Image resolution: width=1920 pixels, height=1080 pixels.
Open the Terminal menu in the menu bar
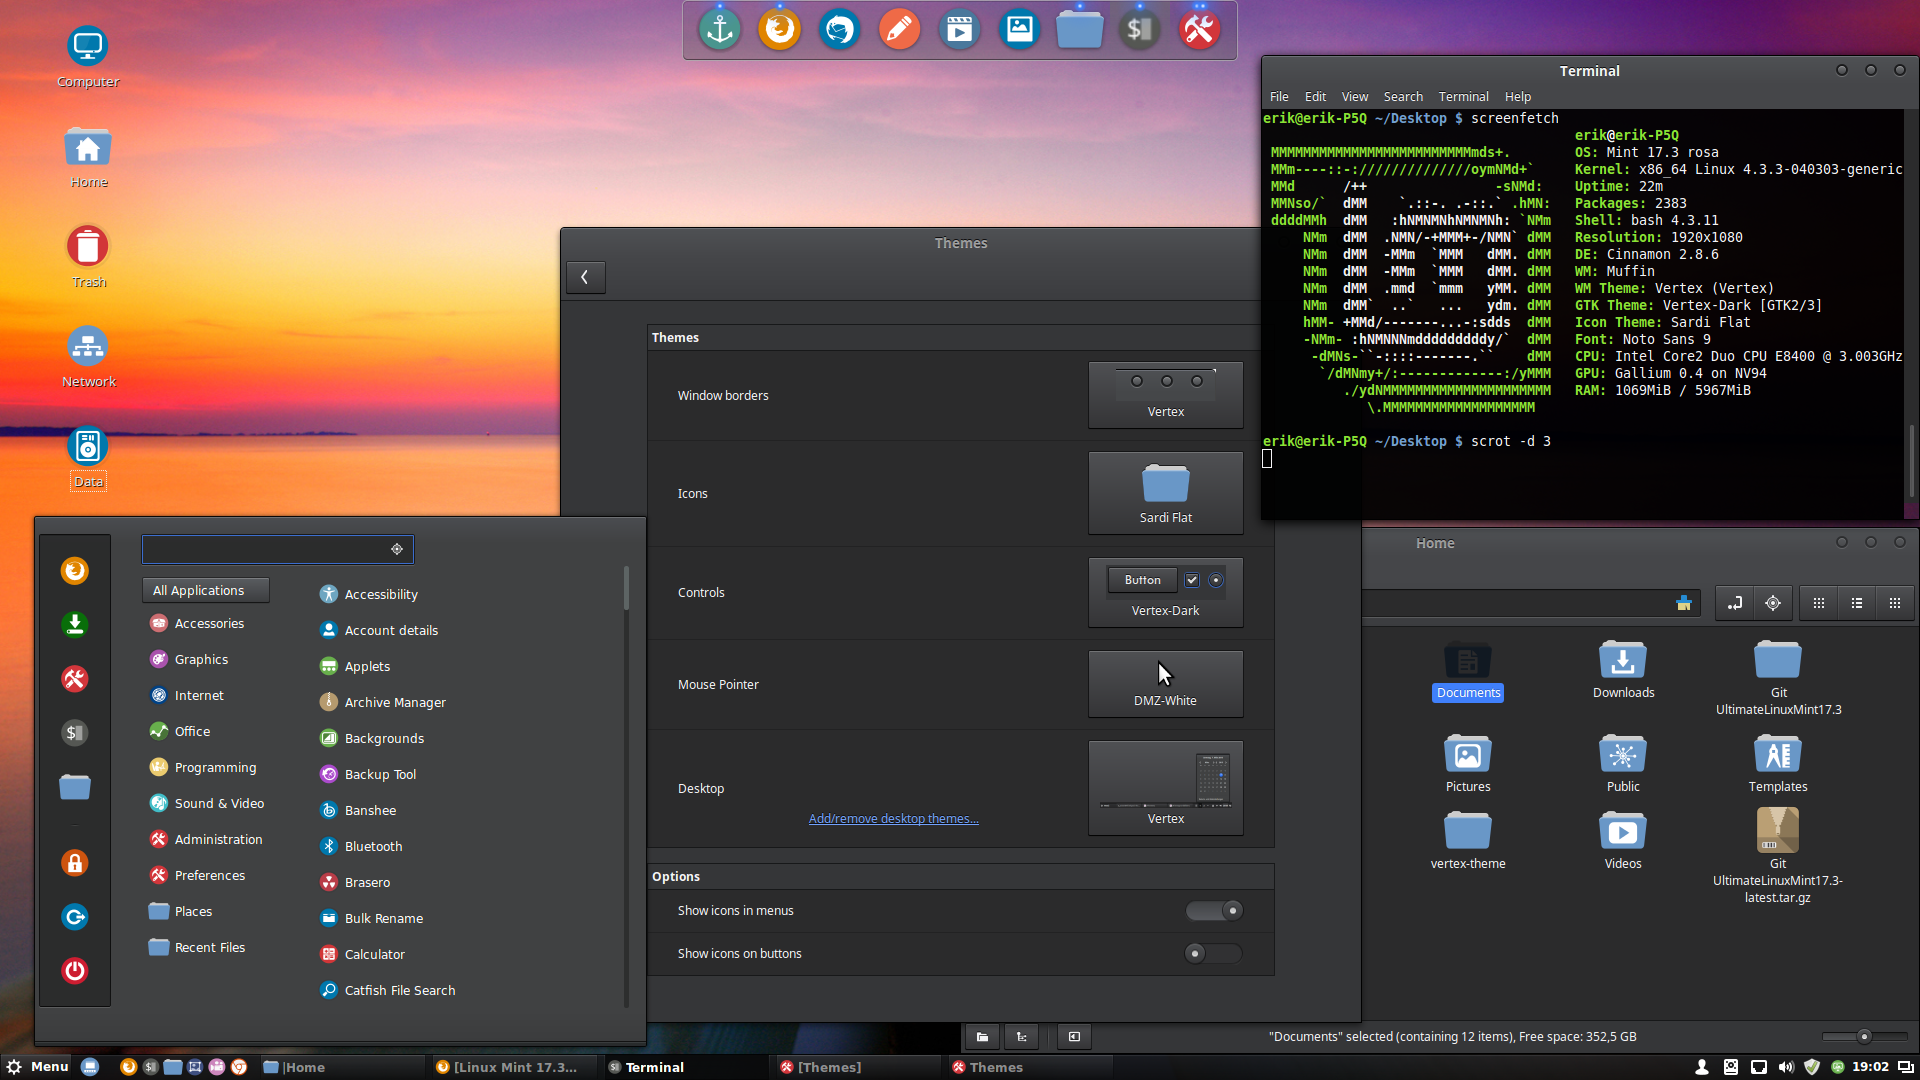point(1464,97)
